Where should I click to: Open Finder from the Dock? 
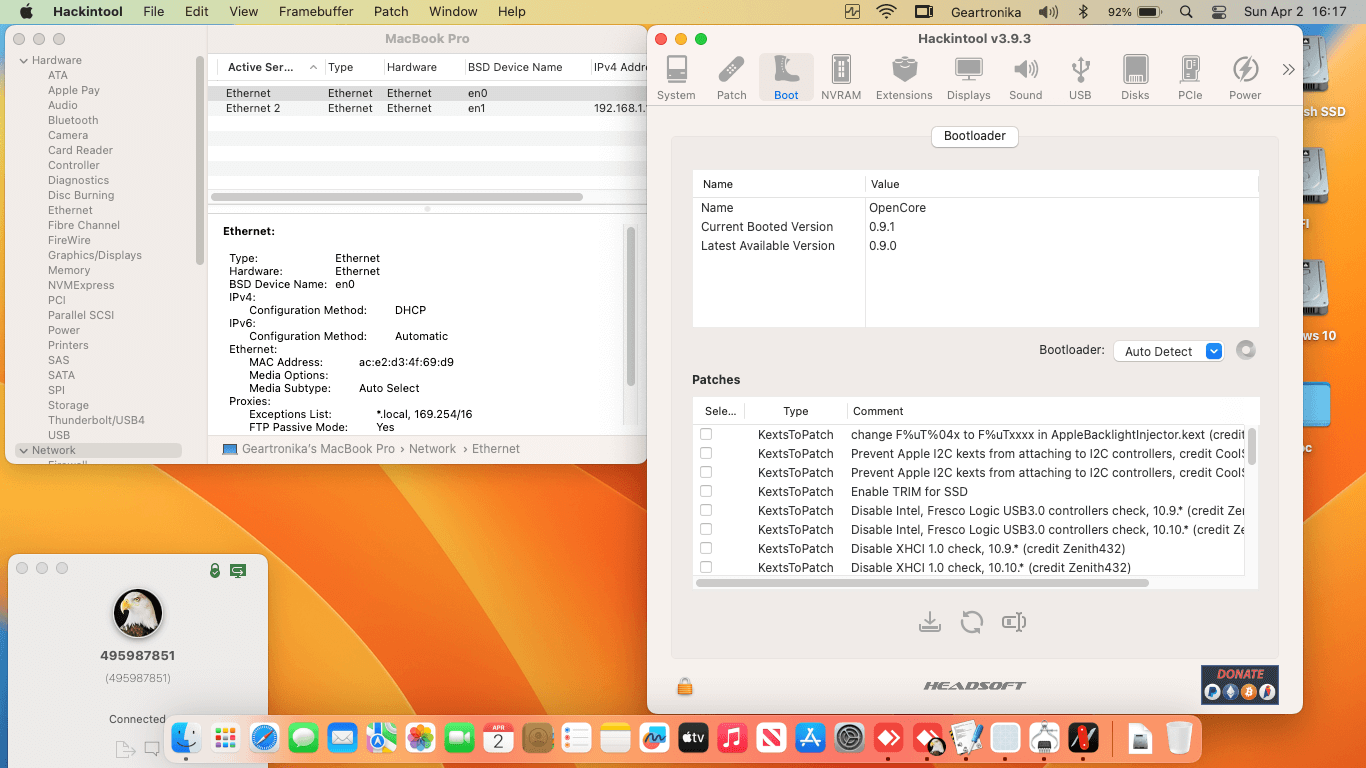click(x=187, y=738)
